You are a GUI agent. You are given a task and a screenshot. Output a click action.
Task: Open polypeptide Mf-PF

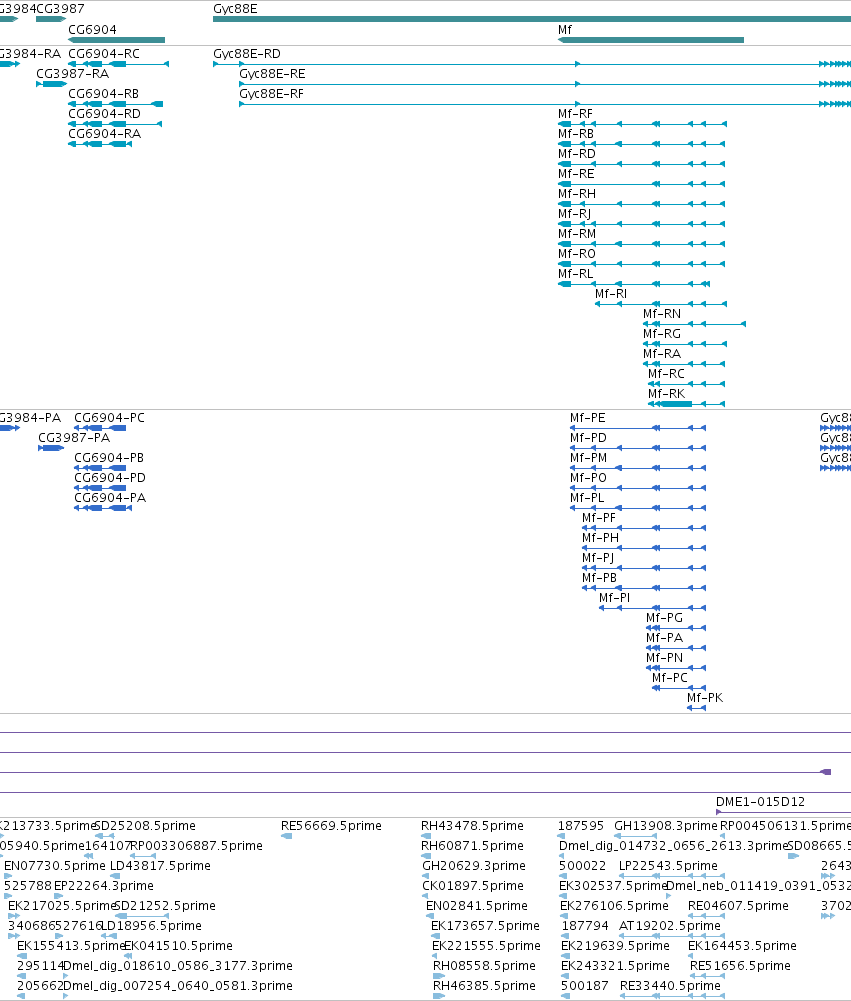tap(599, 518)
